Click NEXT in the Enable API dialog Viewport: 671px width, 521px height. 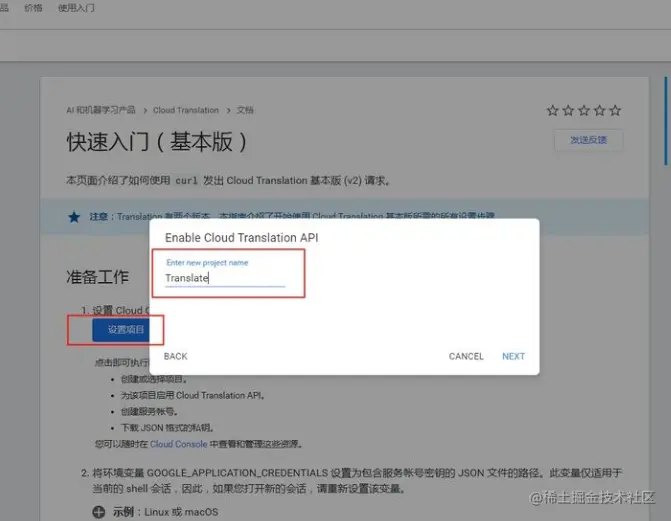513,356
